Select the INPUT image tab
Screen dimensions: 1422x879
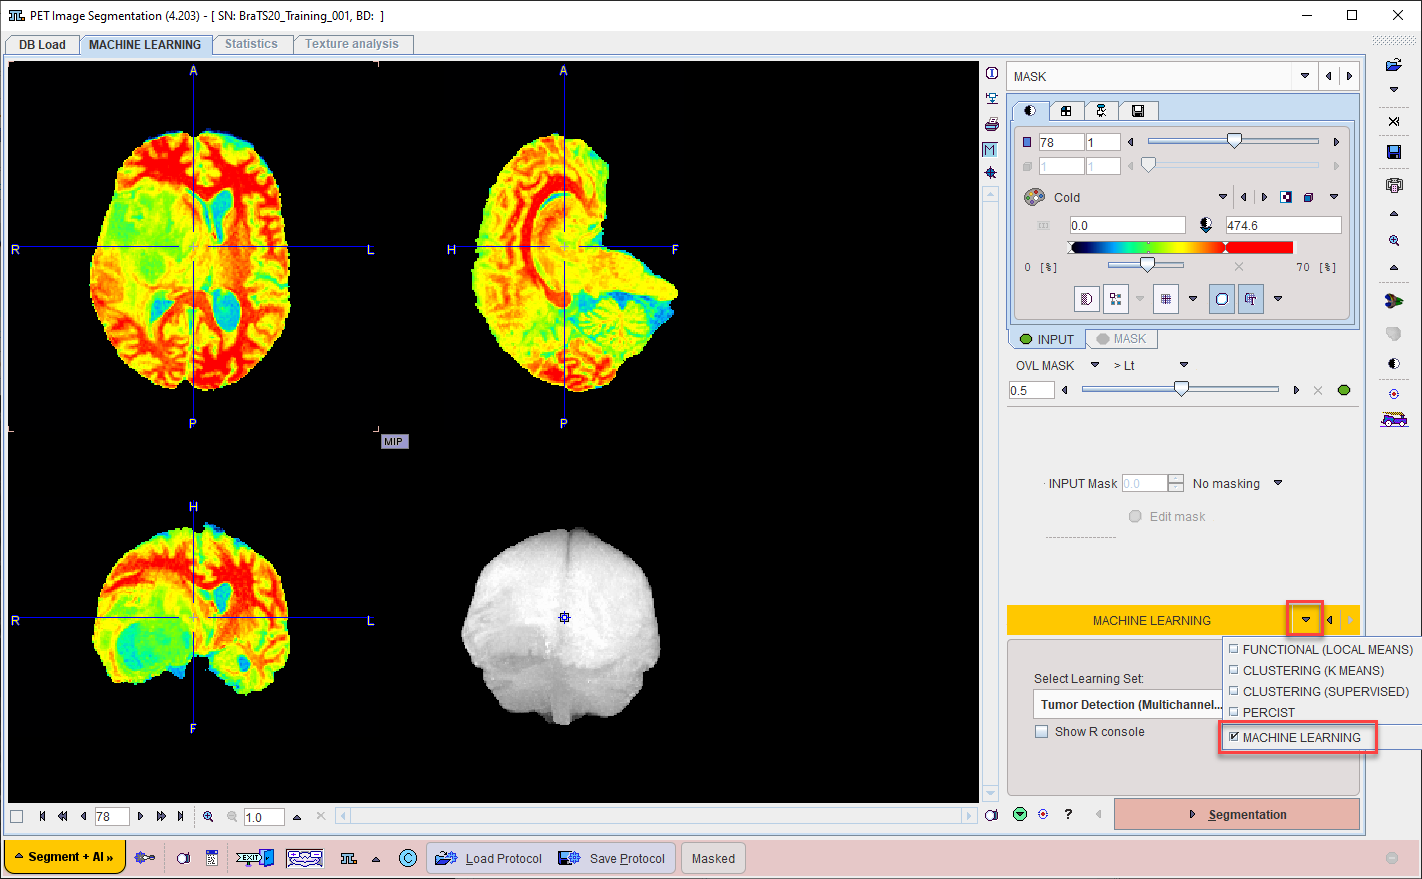(1046, 339)
